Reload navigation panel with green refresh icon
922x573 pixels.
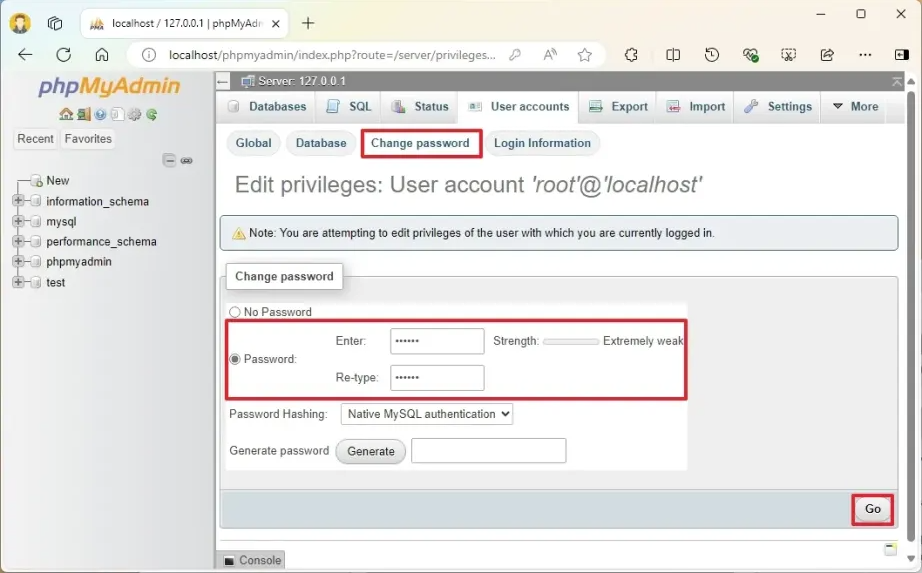pyautogui.click(x=152, y=114)
